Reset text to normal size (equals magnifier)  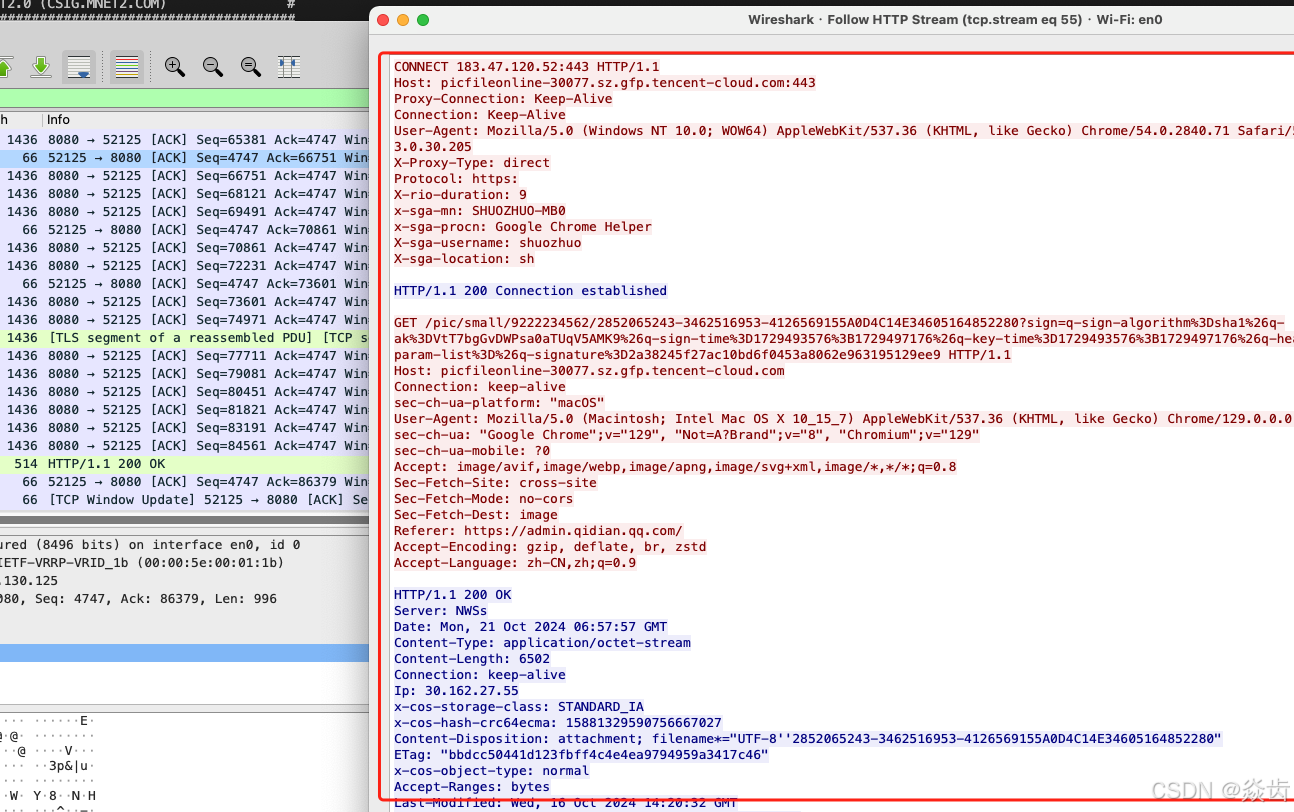tap(251, 67)
